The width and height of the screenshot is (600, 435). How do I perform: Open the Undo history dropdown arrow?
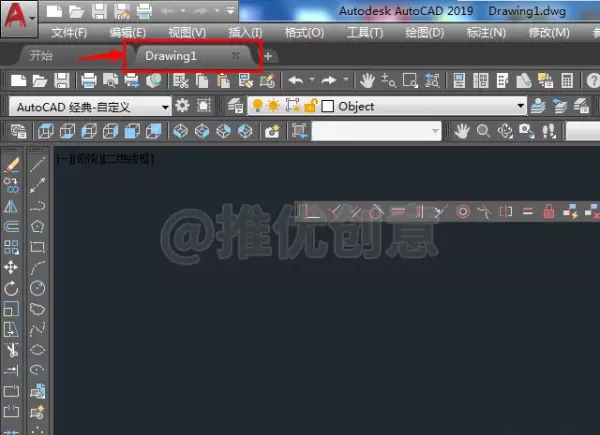pos(312,80)
